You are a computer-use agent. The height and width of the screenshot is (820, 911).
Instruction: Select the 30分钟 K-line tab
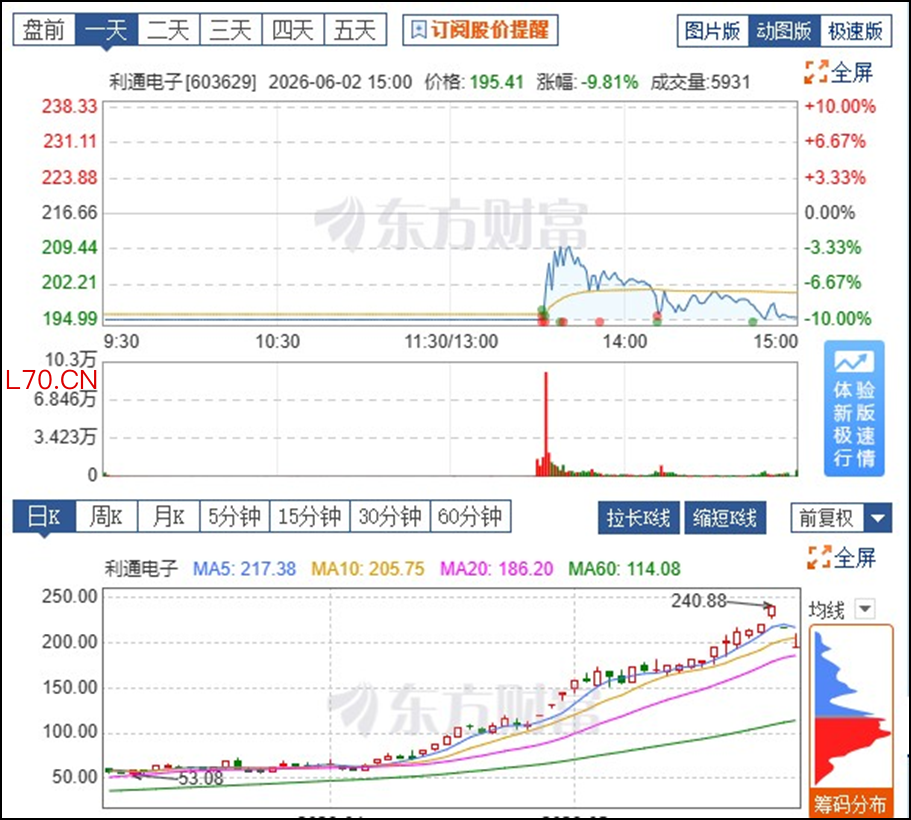[x=390, y=516]
